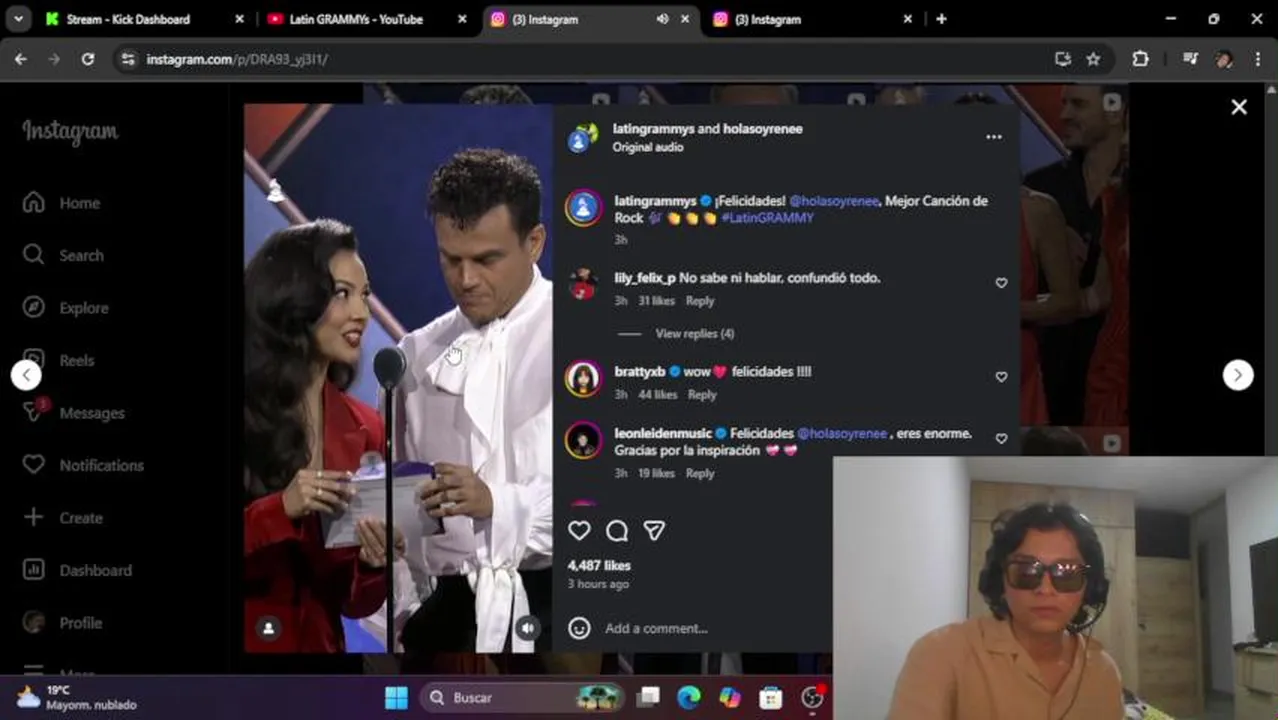View site information icon
The width and height of the screenshot is (1278, 720).
tap(127, 59)
